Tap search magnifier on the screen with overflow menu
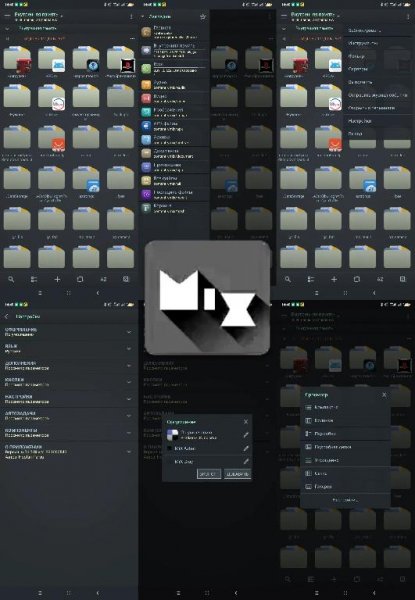The height and width of the screenshot is (600, 415). pos(288,279)
